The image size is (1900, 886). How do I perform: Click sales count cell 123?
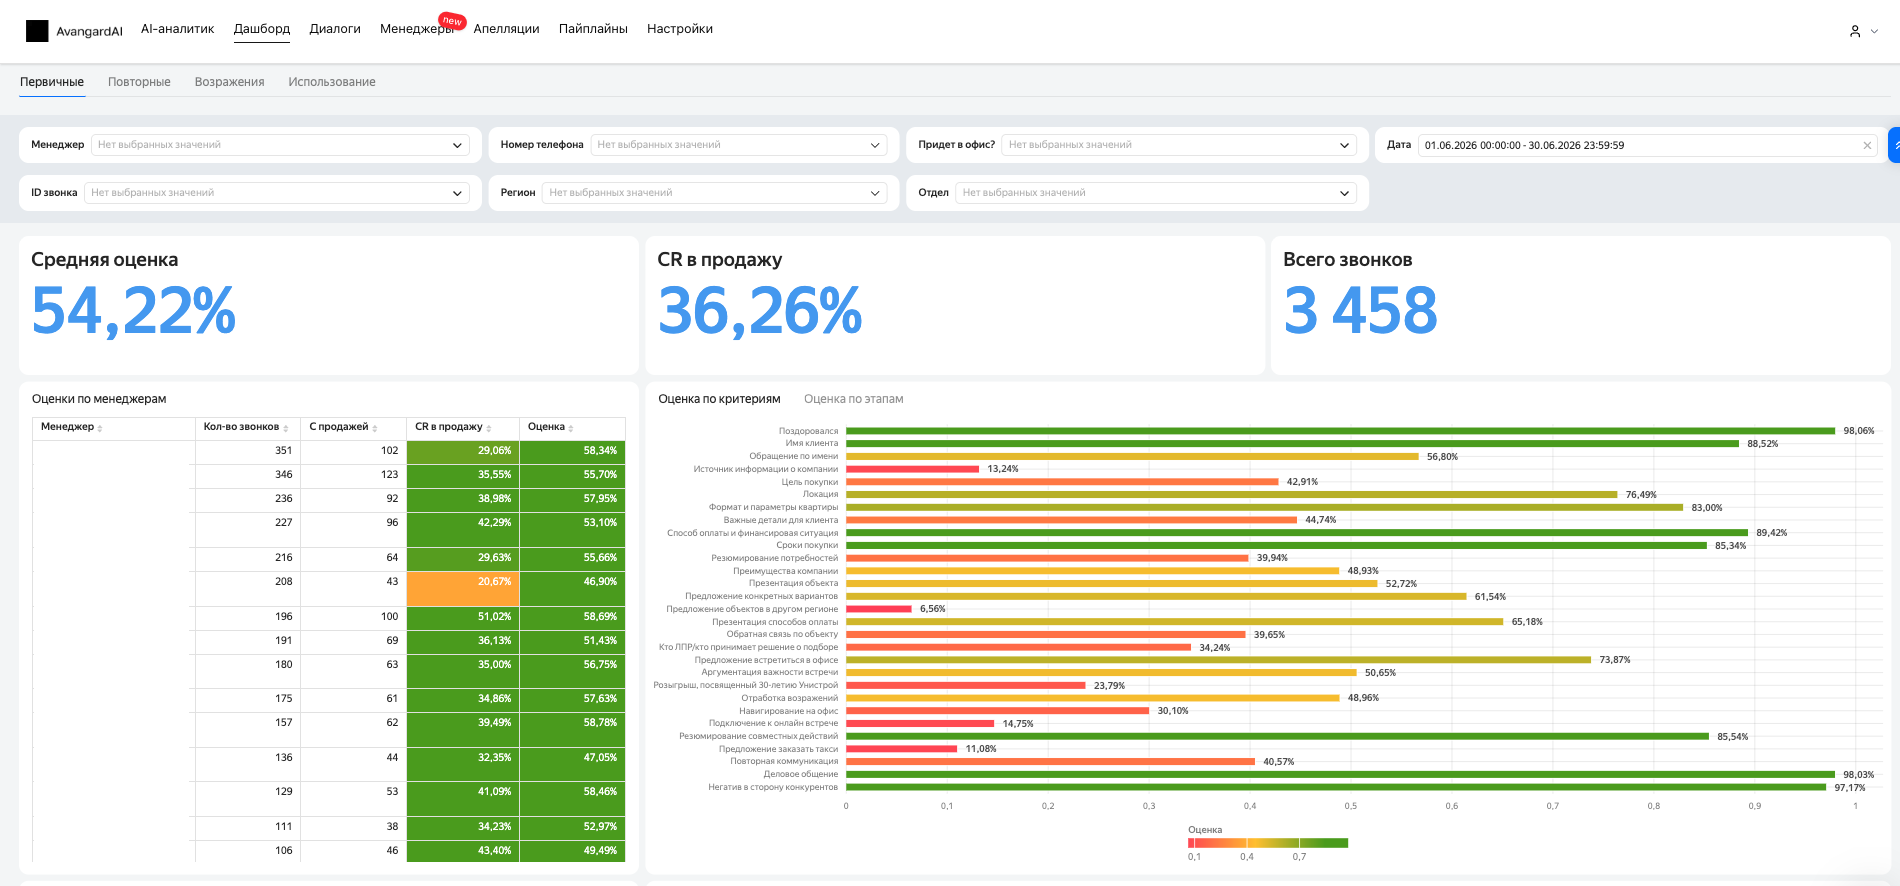(x=354, y=475)
